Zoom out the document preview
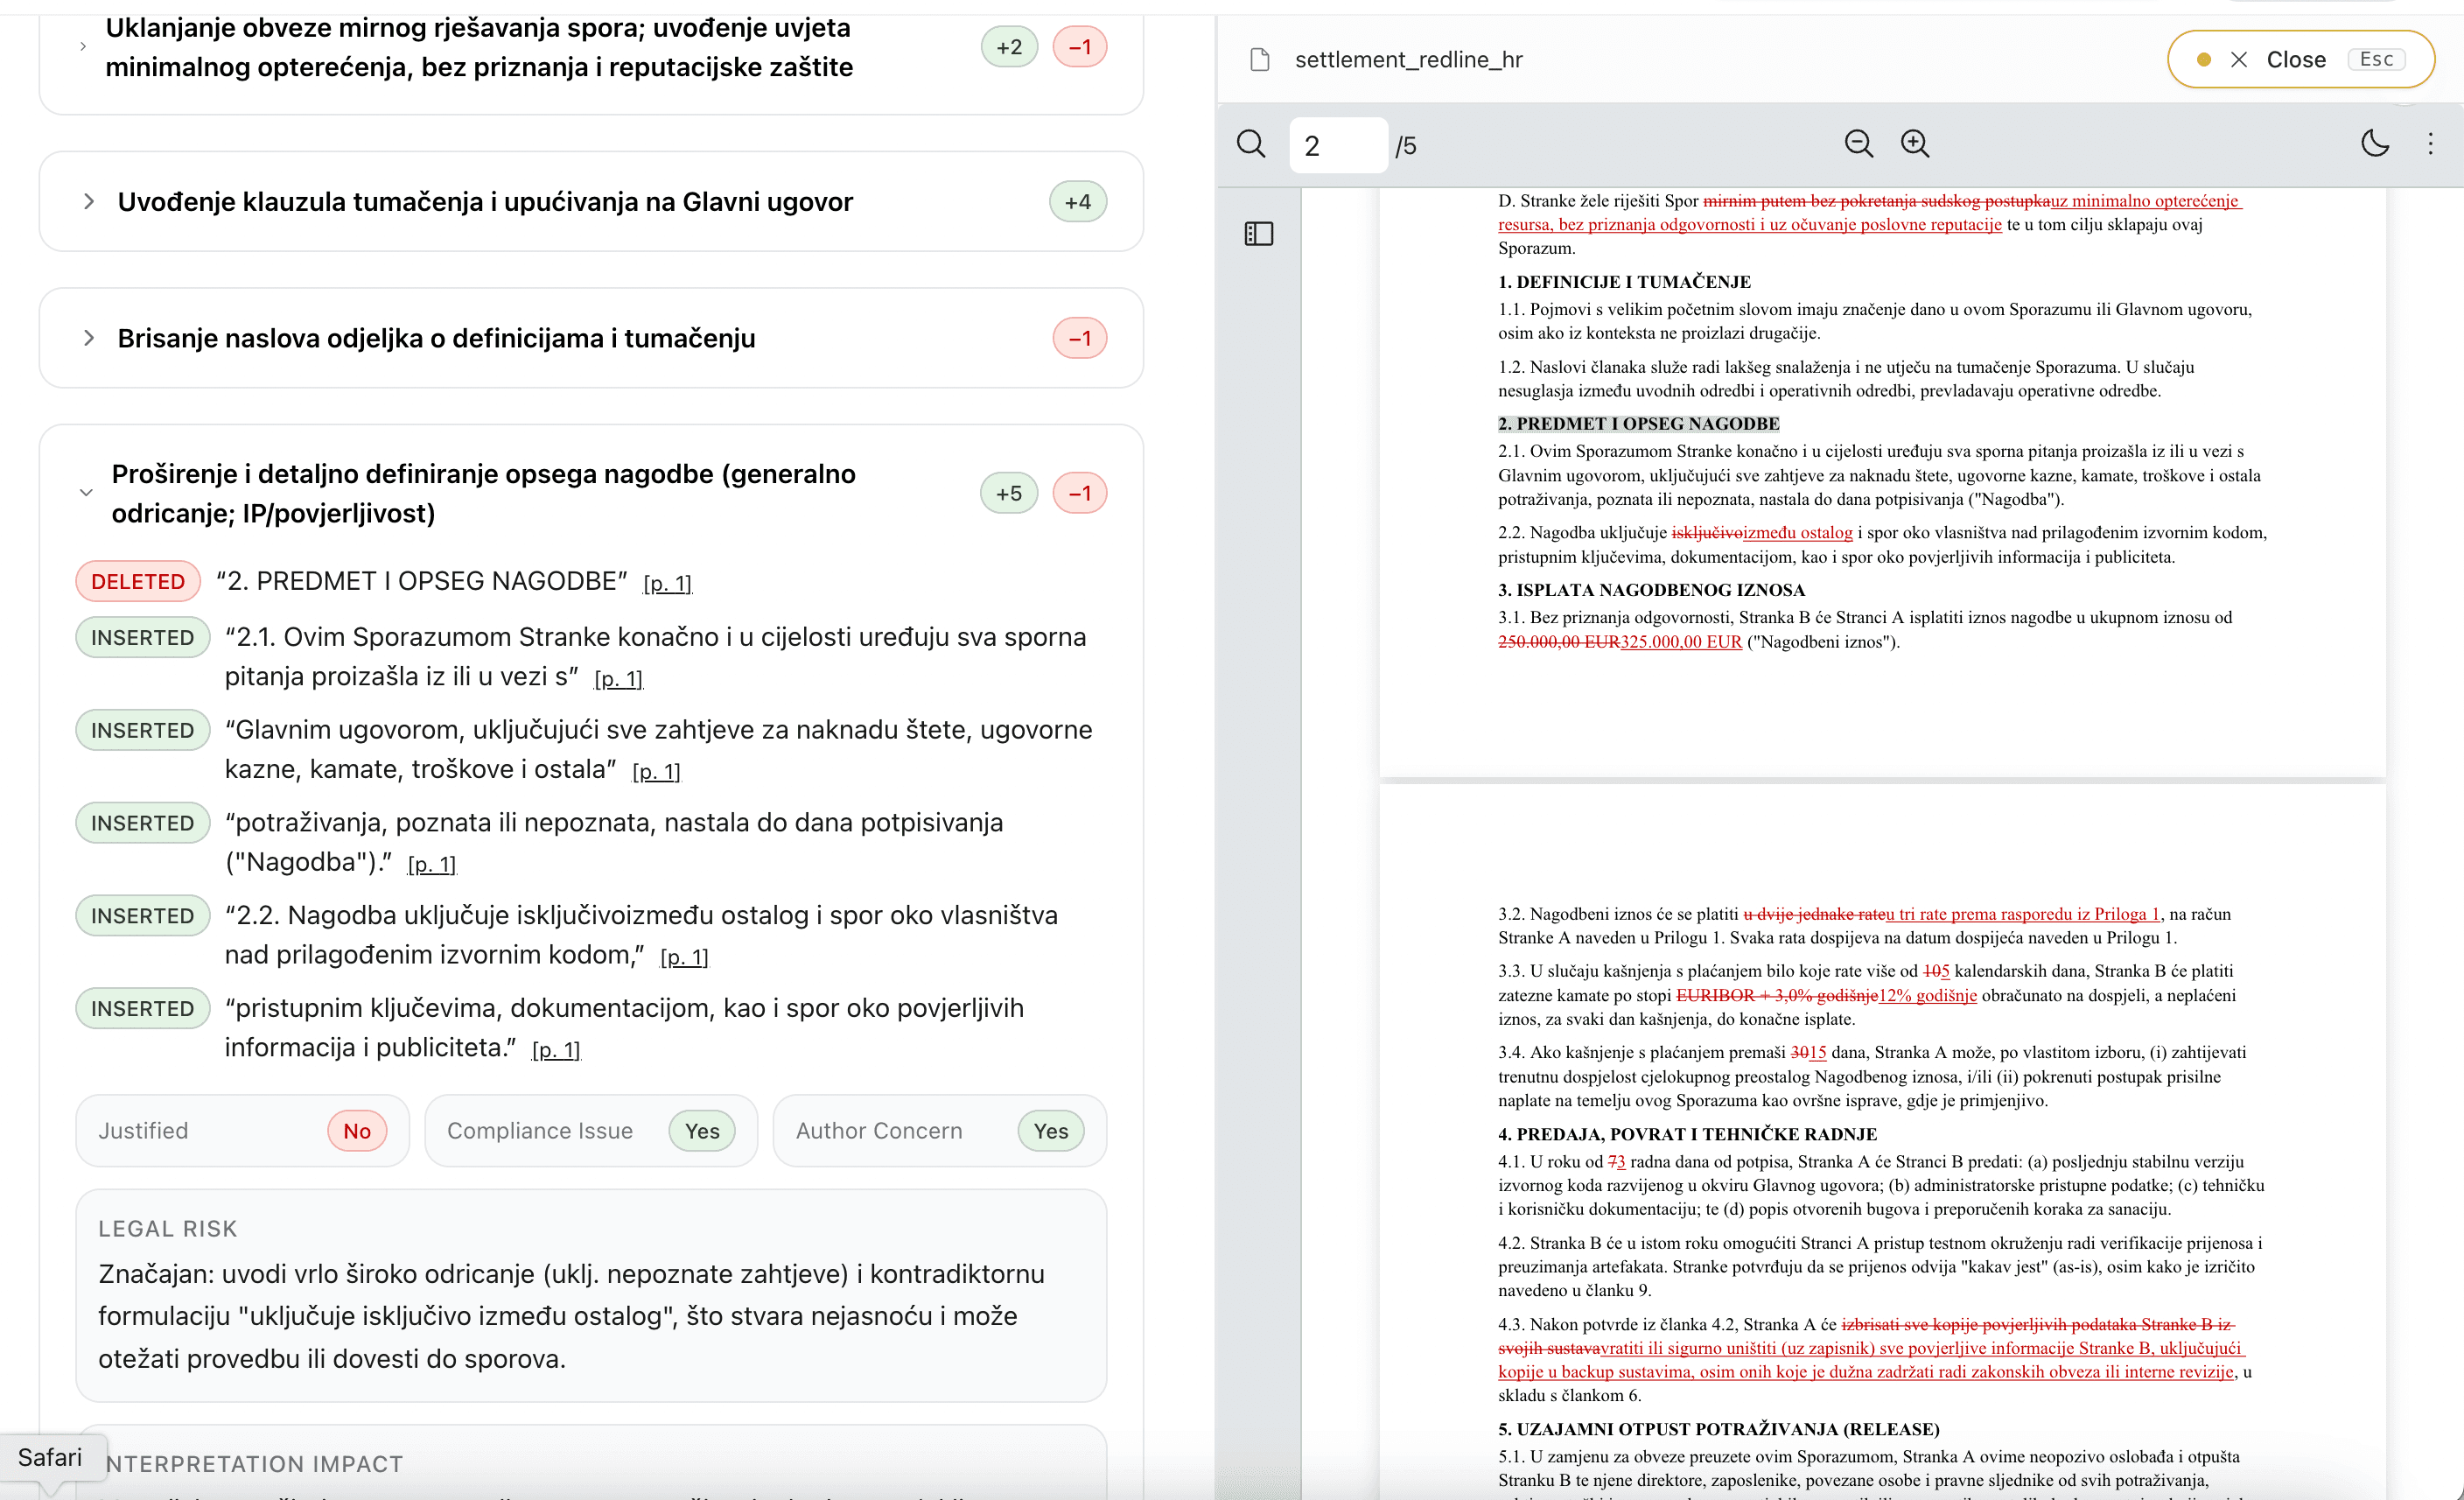The width and height of the screenshot is (2464, 1500). click(1859, 145)
